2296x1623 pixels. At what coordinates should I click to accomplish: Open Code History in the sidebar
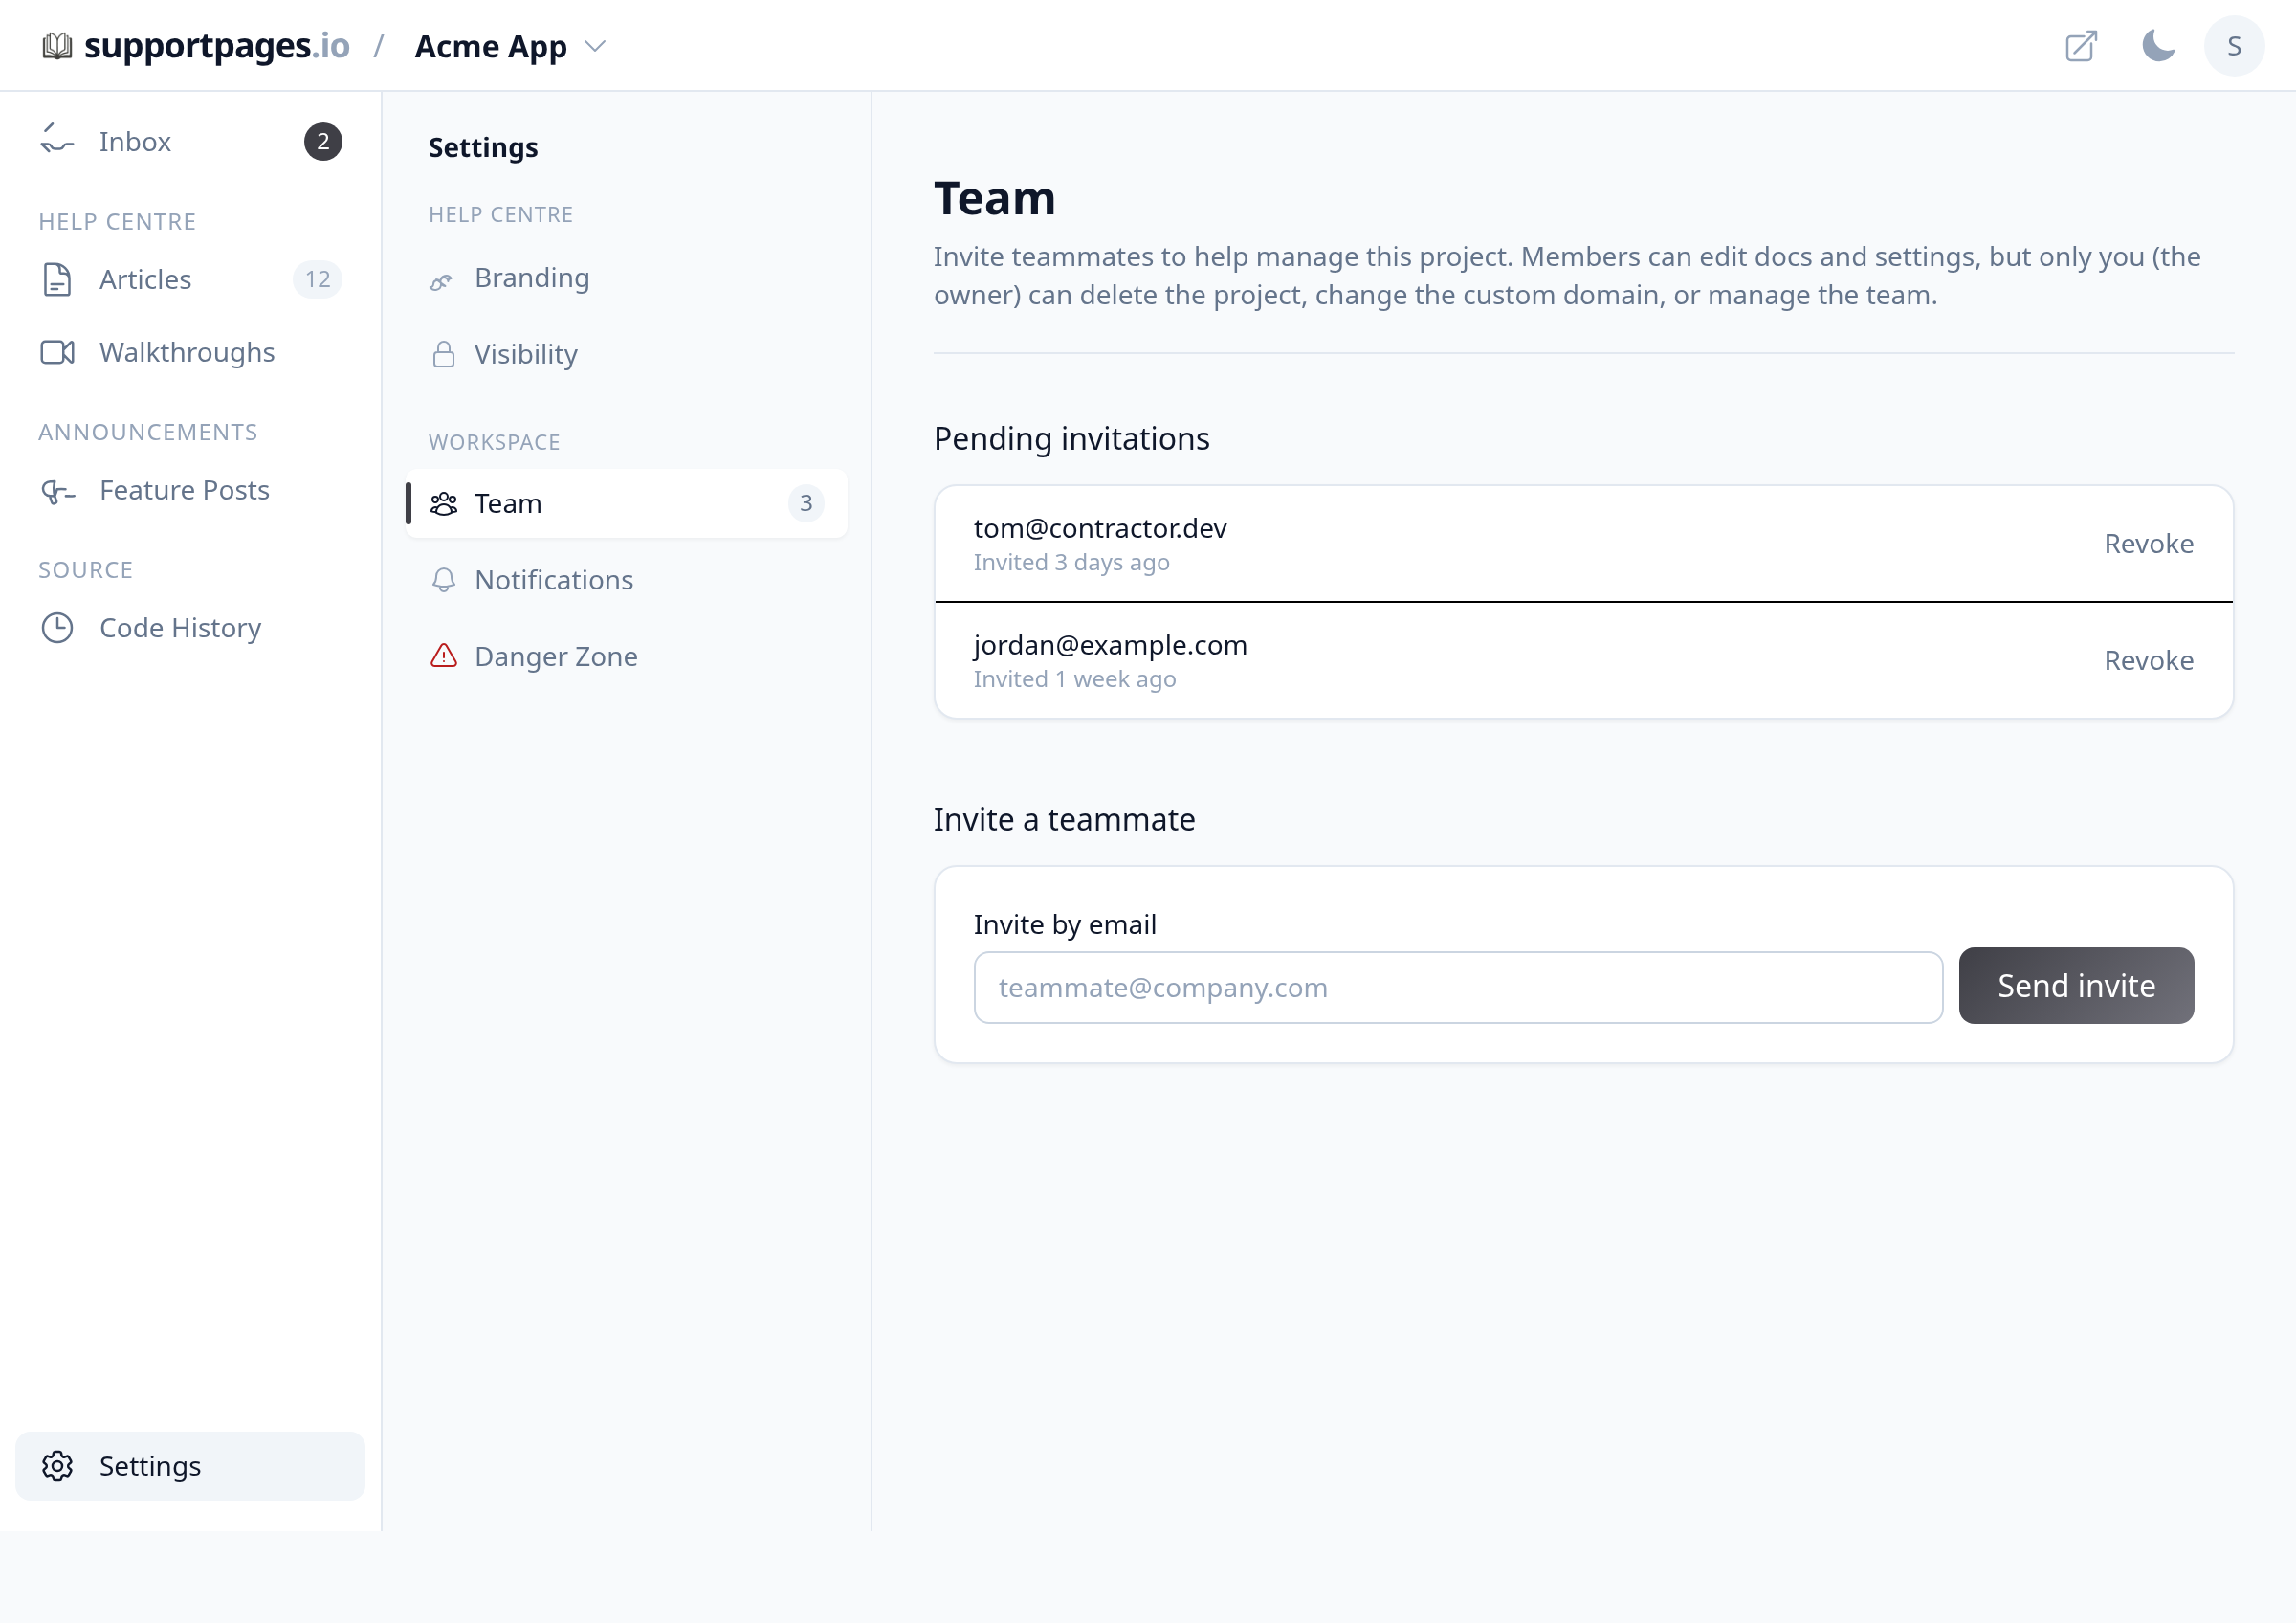click(180, 628)
